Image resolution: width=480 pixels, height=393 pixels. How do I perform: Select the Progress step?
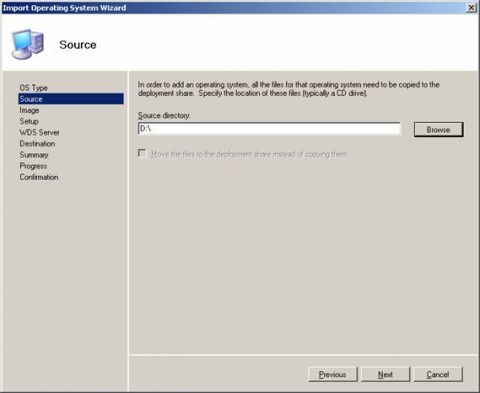click(33, 166)
